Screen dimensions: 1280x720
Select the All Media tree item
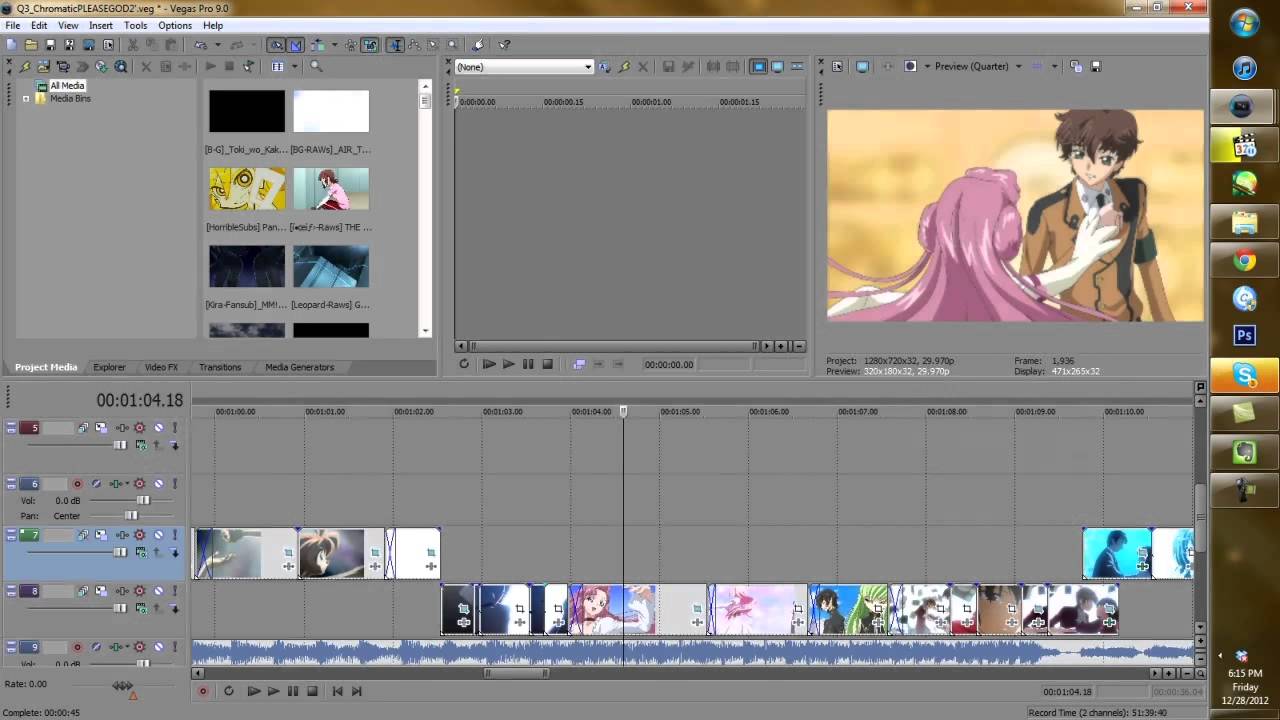tap(67, 86)
